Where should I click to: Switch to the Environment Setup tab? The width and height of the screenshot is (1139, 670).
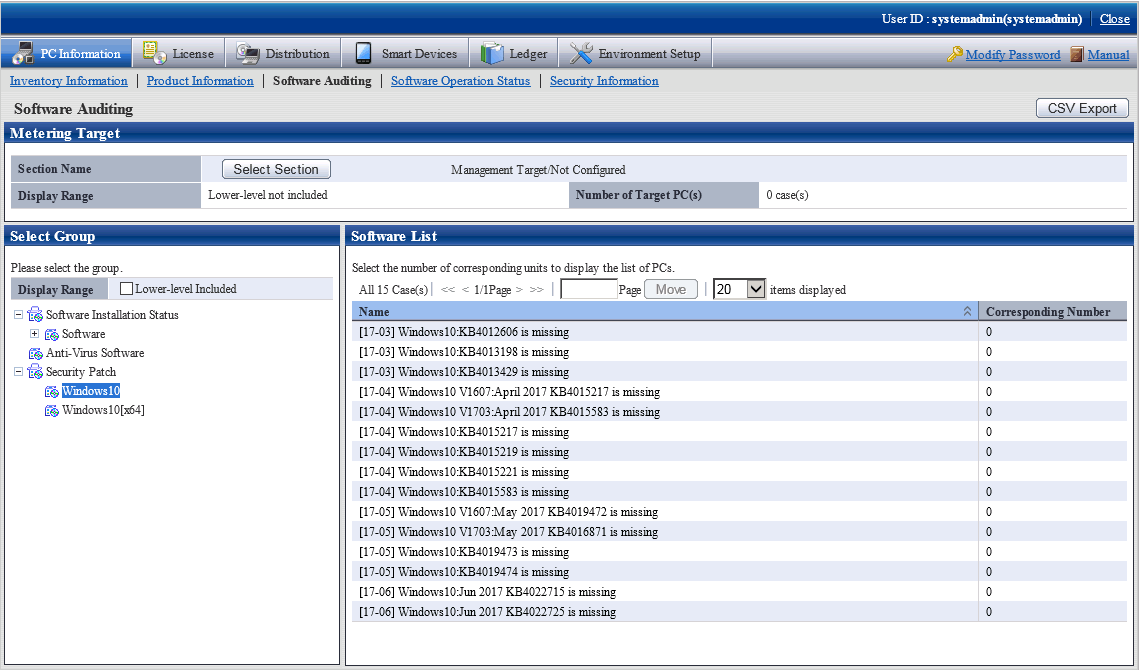pos(635,53)
